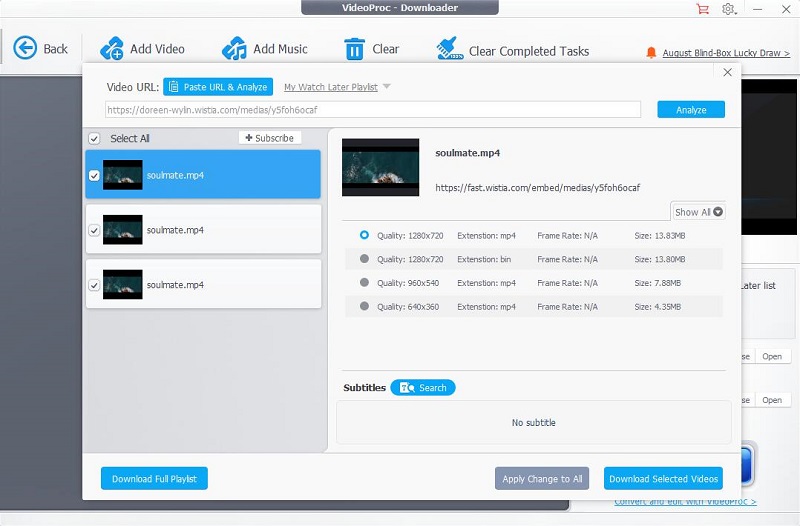Click the bold soulmate.mp4 title in details
The image size is (800, 526).
467,153
